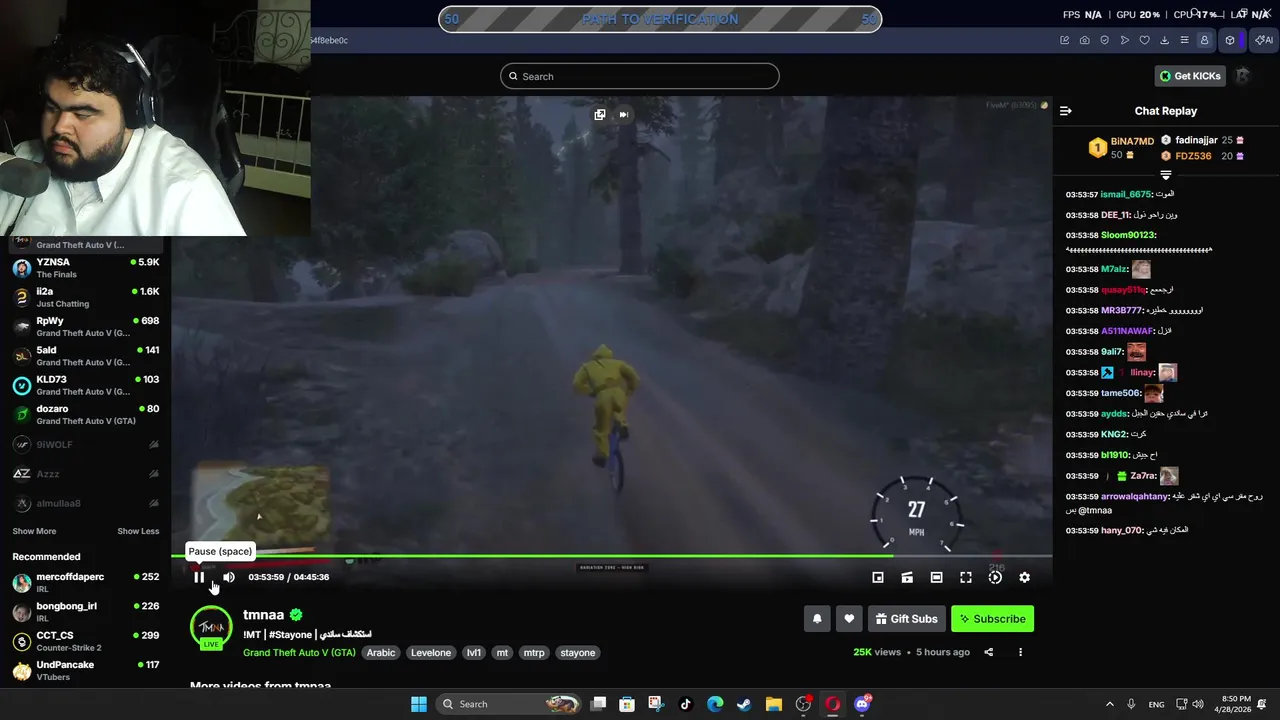Select the stayone tag
The height and width of the screenshot is (720, 1280).
(578, 653)
